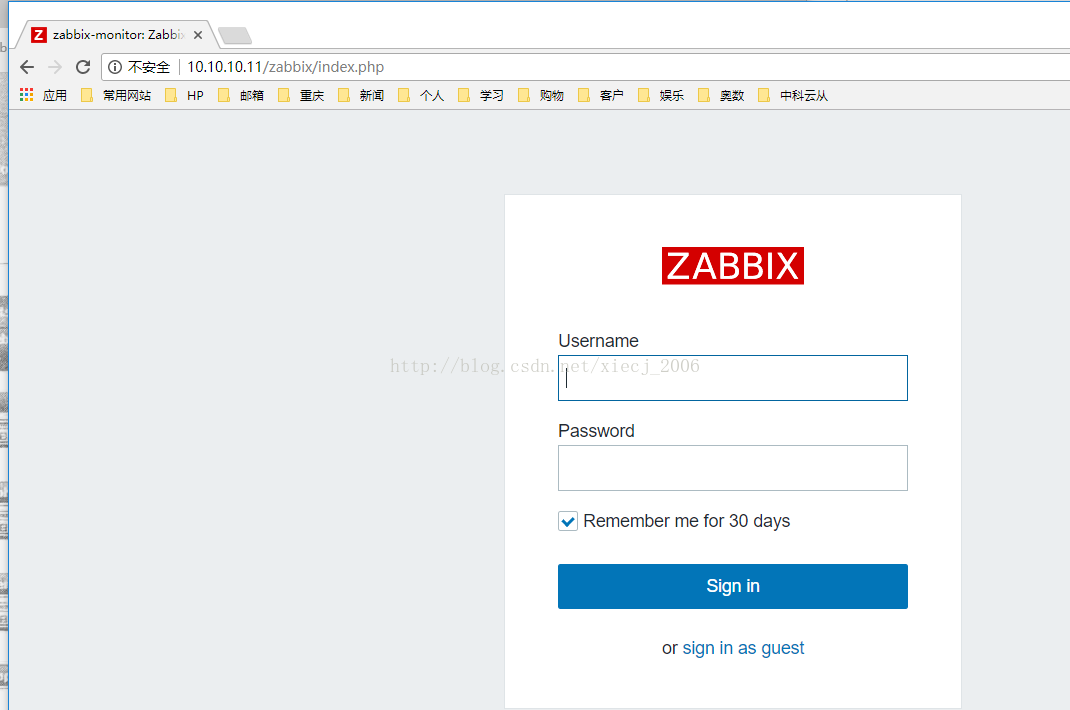Screen dimensions: 1070x710
Task: Open the 邮箱 bookmark folder
Action: 241,96
